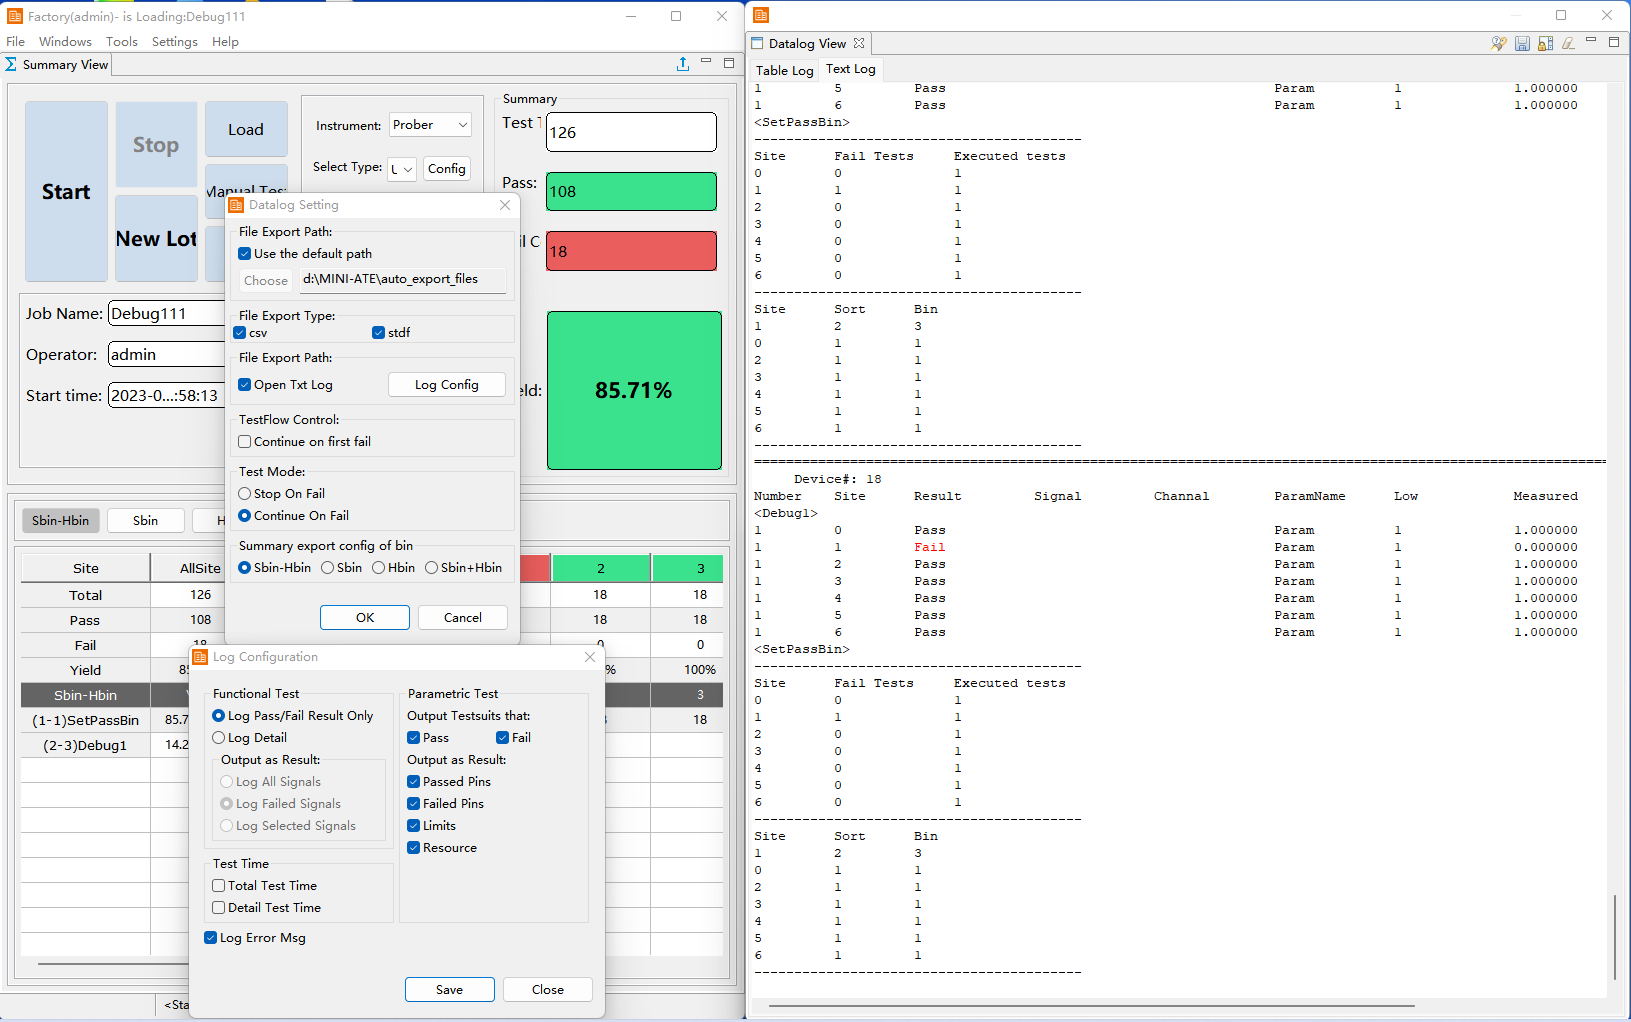
Task: Click the eraser clear log icon
Action: pyautogui.click(x=1568, y=43)
